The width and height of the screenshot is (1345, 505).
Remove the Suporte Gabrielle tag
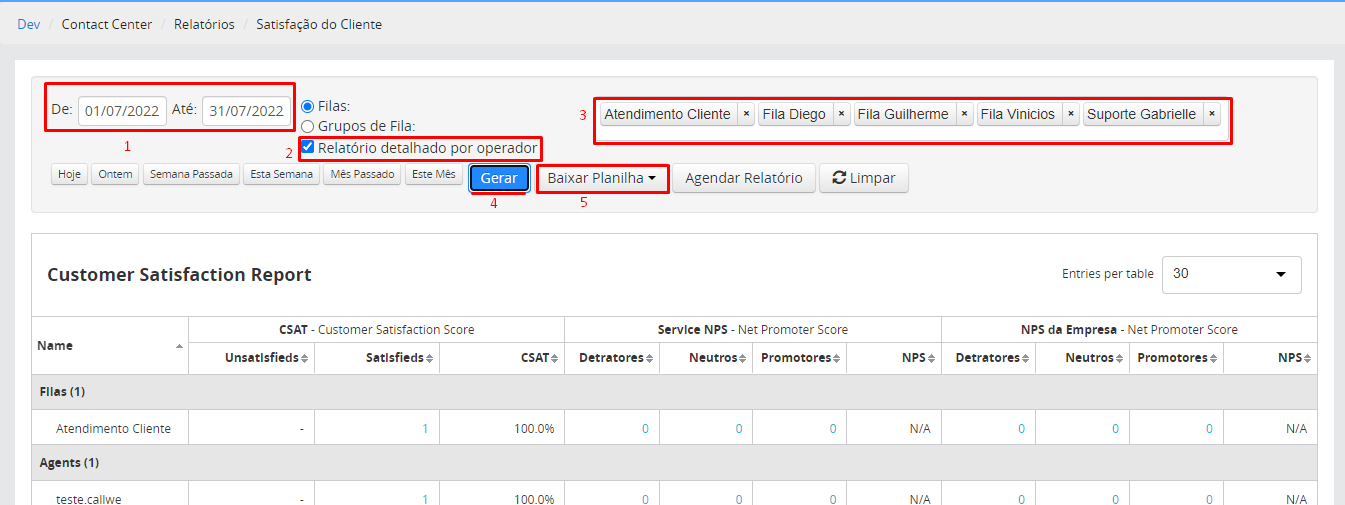point(1211,114)
